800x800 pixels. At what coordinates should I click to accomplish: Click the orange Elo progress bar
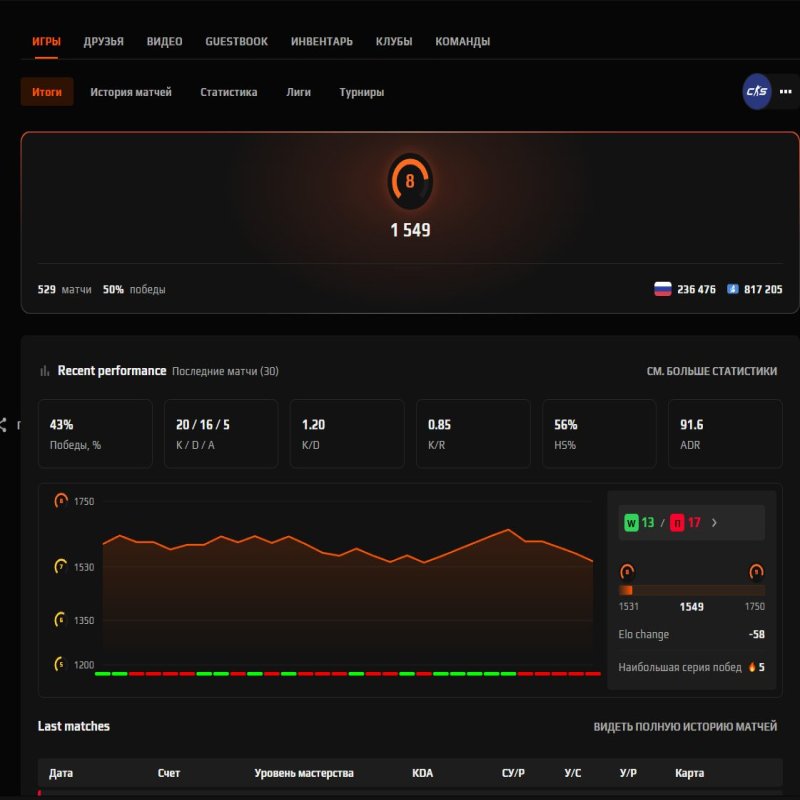point(627,589)
